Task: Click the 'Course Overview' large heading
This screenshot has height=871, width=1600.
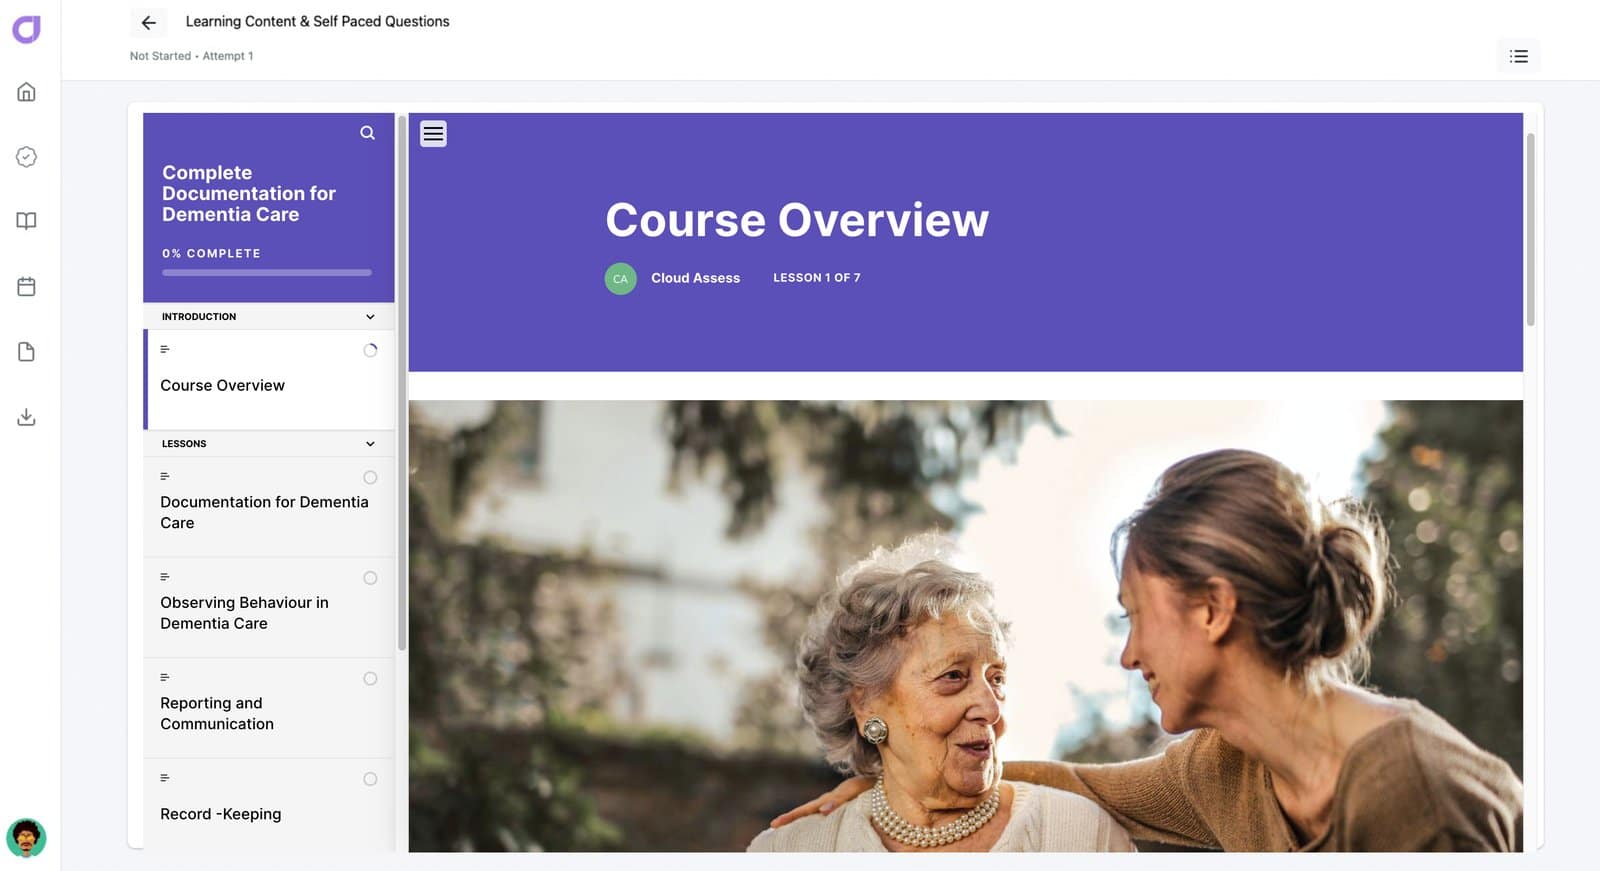Action: point(797,220)
